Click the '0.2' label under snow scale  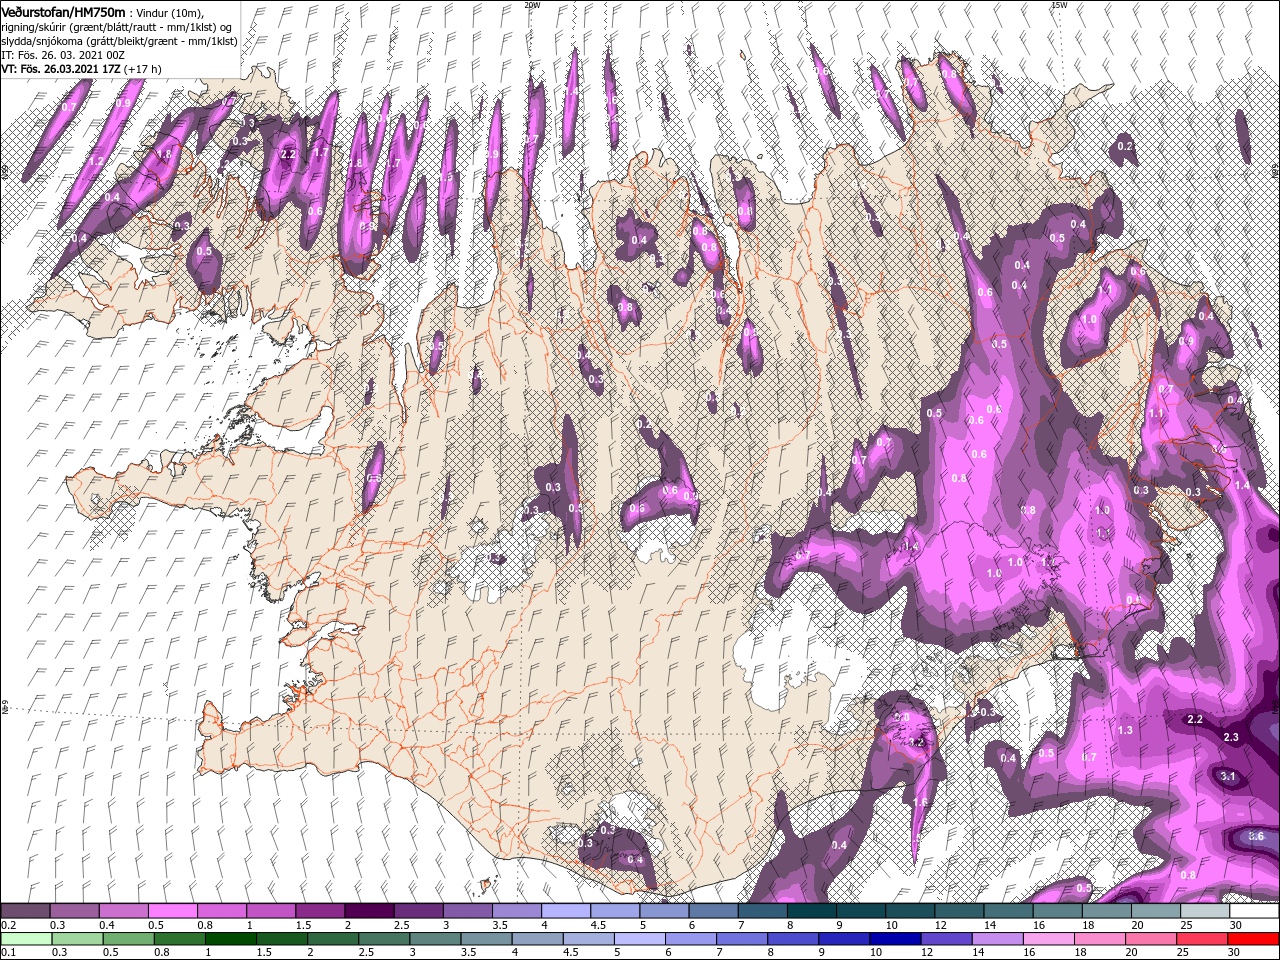(x=7, y=925)
